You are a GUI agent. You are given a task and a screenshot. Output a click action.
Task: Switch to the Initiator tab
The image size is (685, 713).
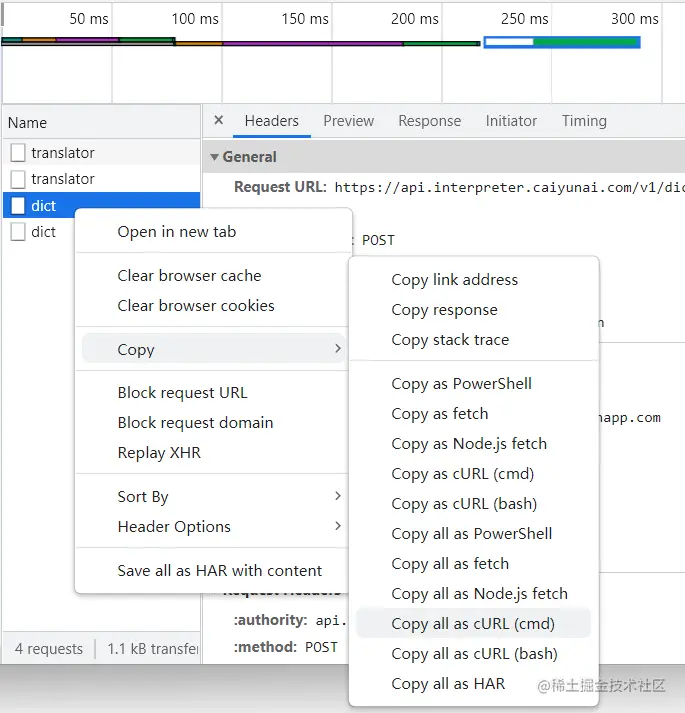click(511, 121)
